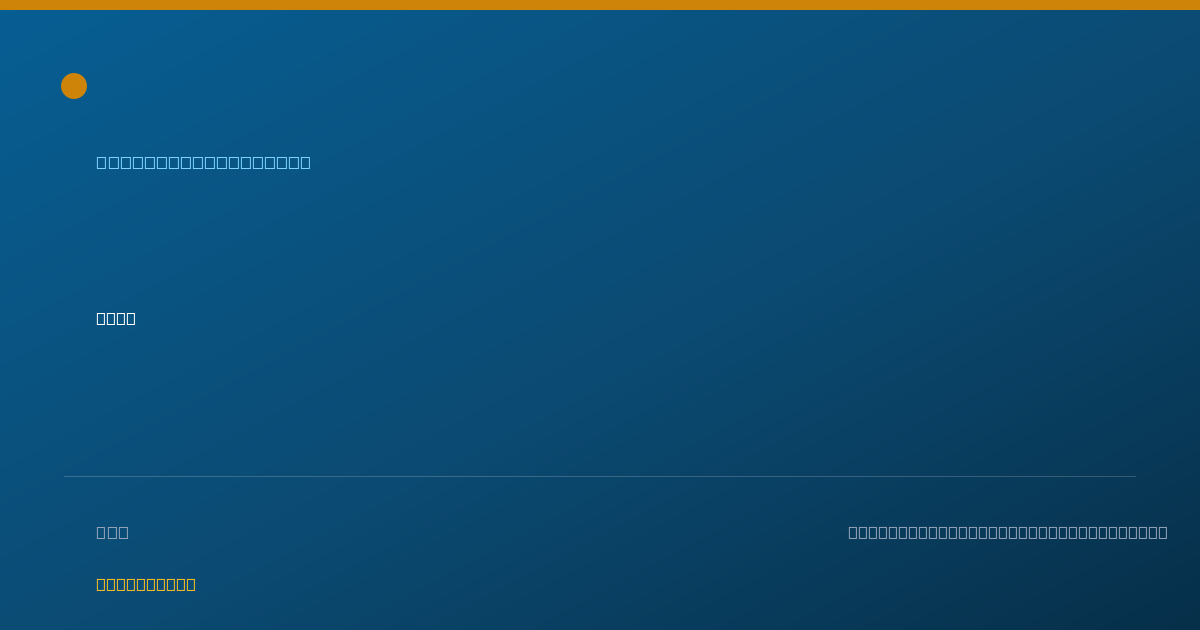The height and width of the screenshot is (630, 1200).
Task: Click the orange bullet marker near the header
Action: tap(74, 86)
